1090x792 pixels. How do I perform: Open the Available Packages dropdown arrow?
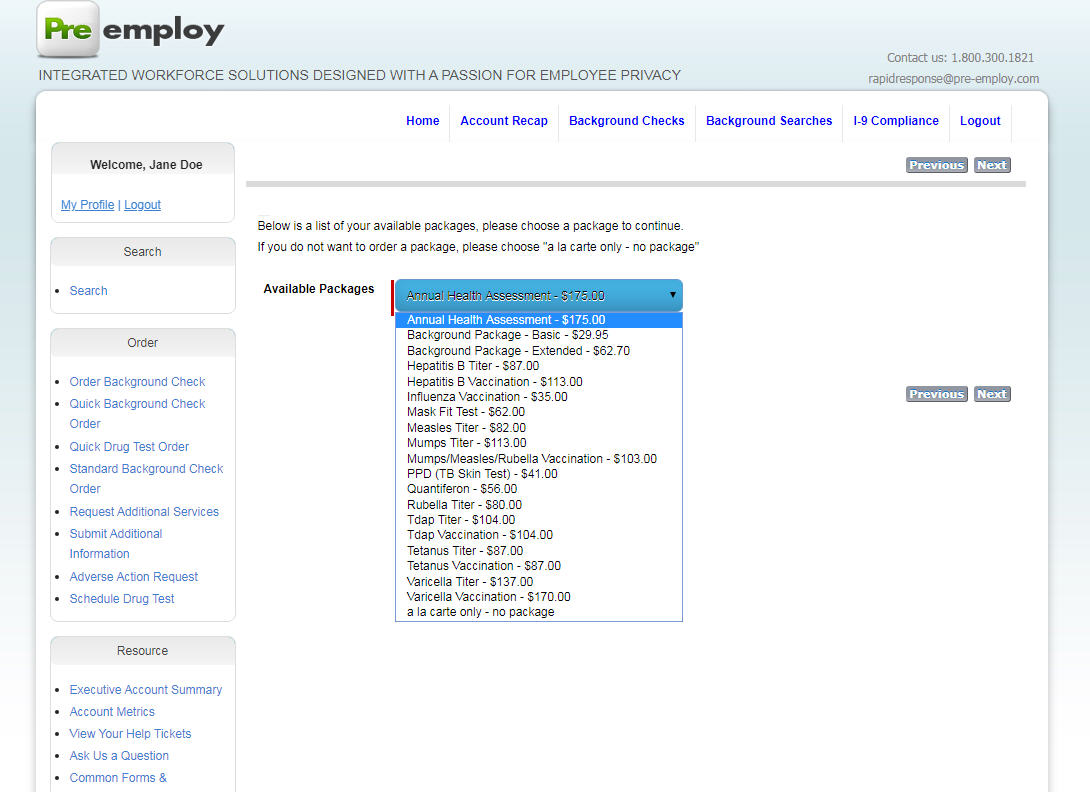click(672, 295)
